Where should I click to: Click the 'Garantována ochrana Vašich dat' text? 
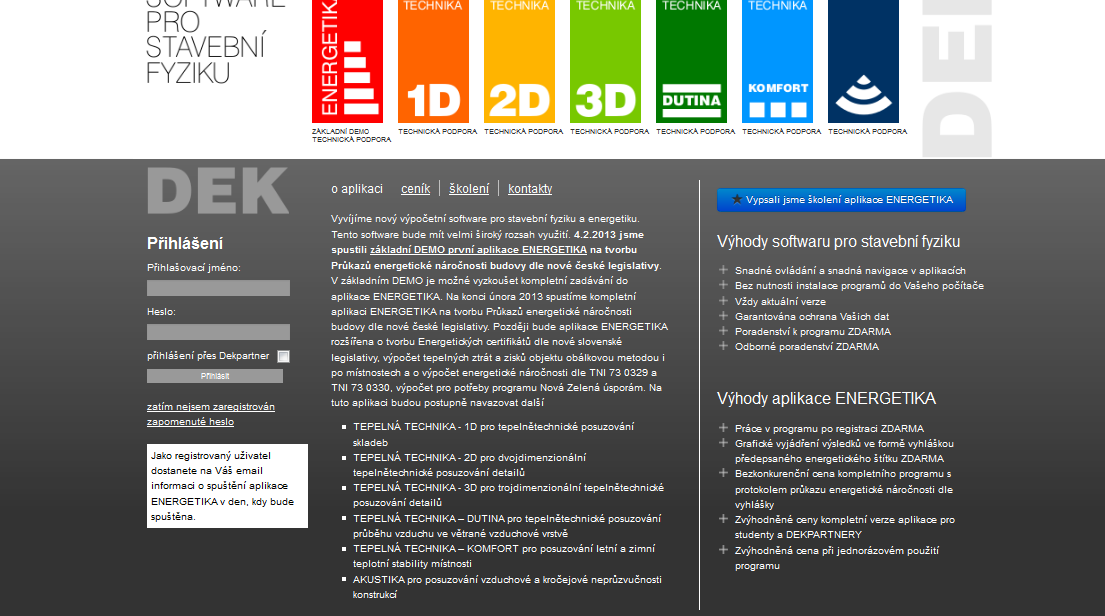click(812, 316)
